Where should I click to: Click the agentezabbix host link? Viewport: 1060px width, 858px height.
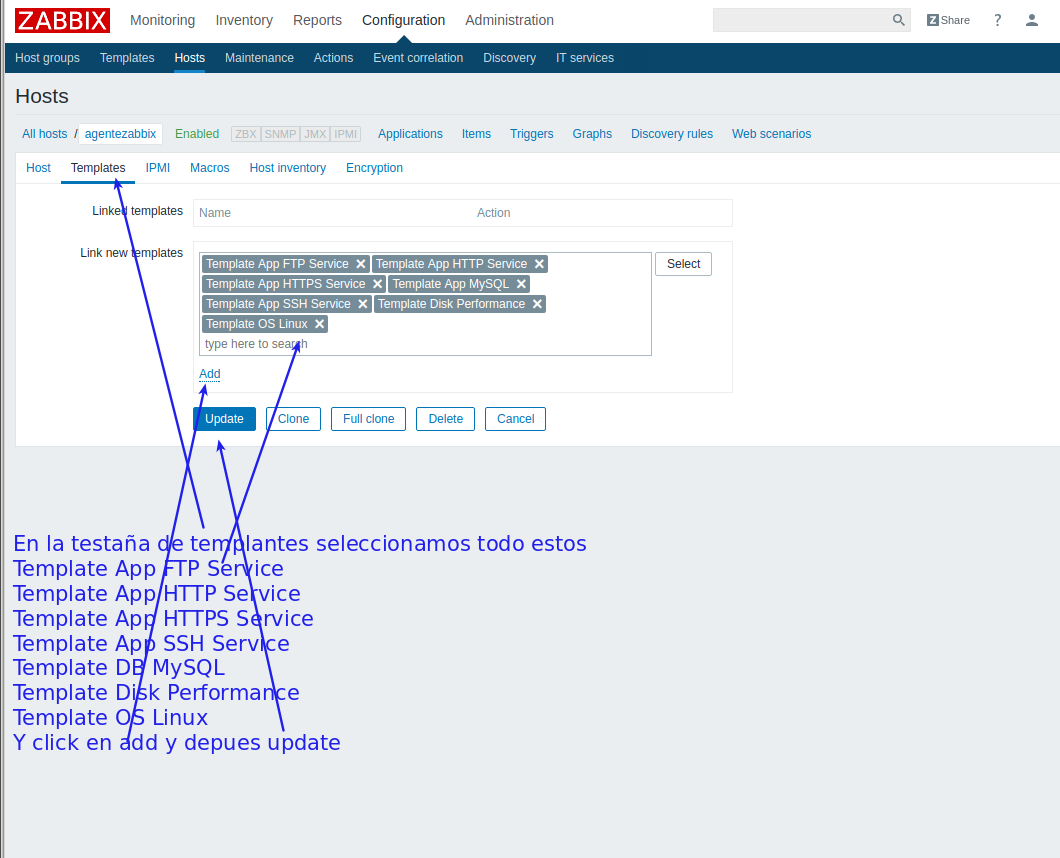pos(120,134)
